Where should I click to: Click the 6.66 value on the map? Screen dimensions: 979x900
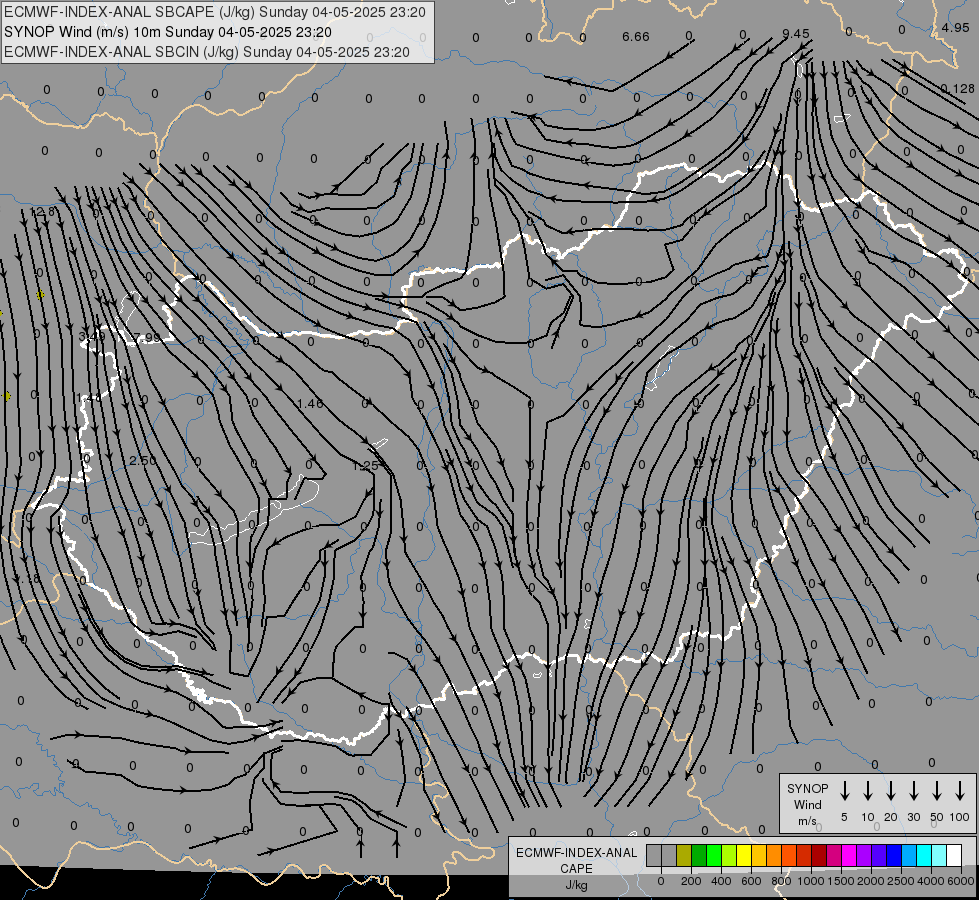(636, 37)
